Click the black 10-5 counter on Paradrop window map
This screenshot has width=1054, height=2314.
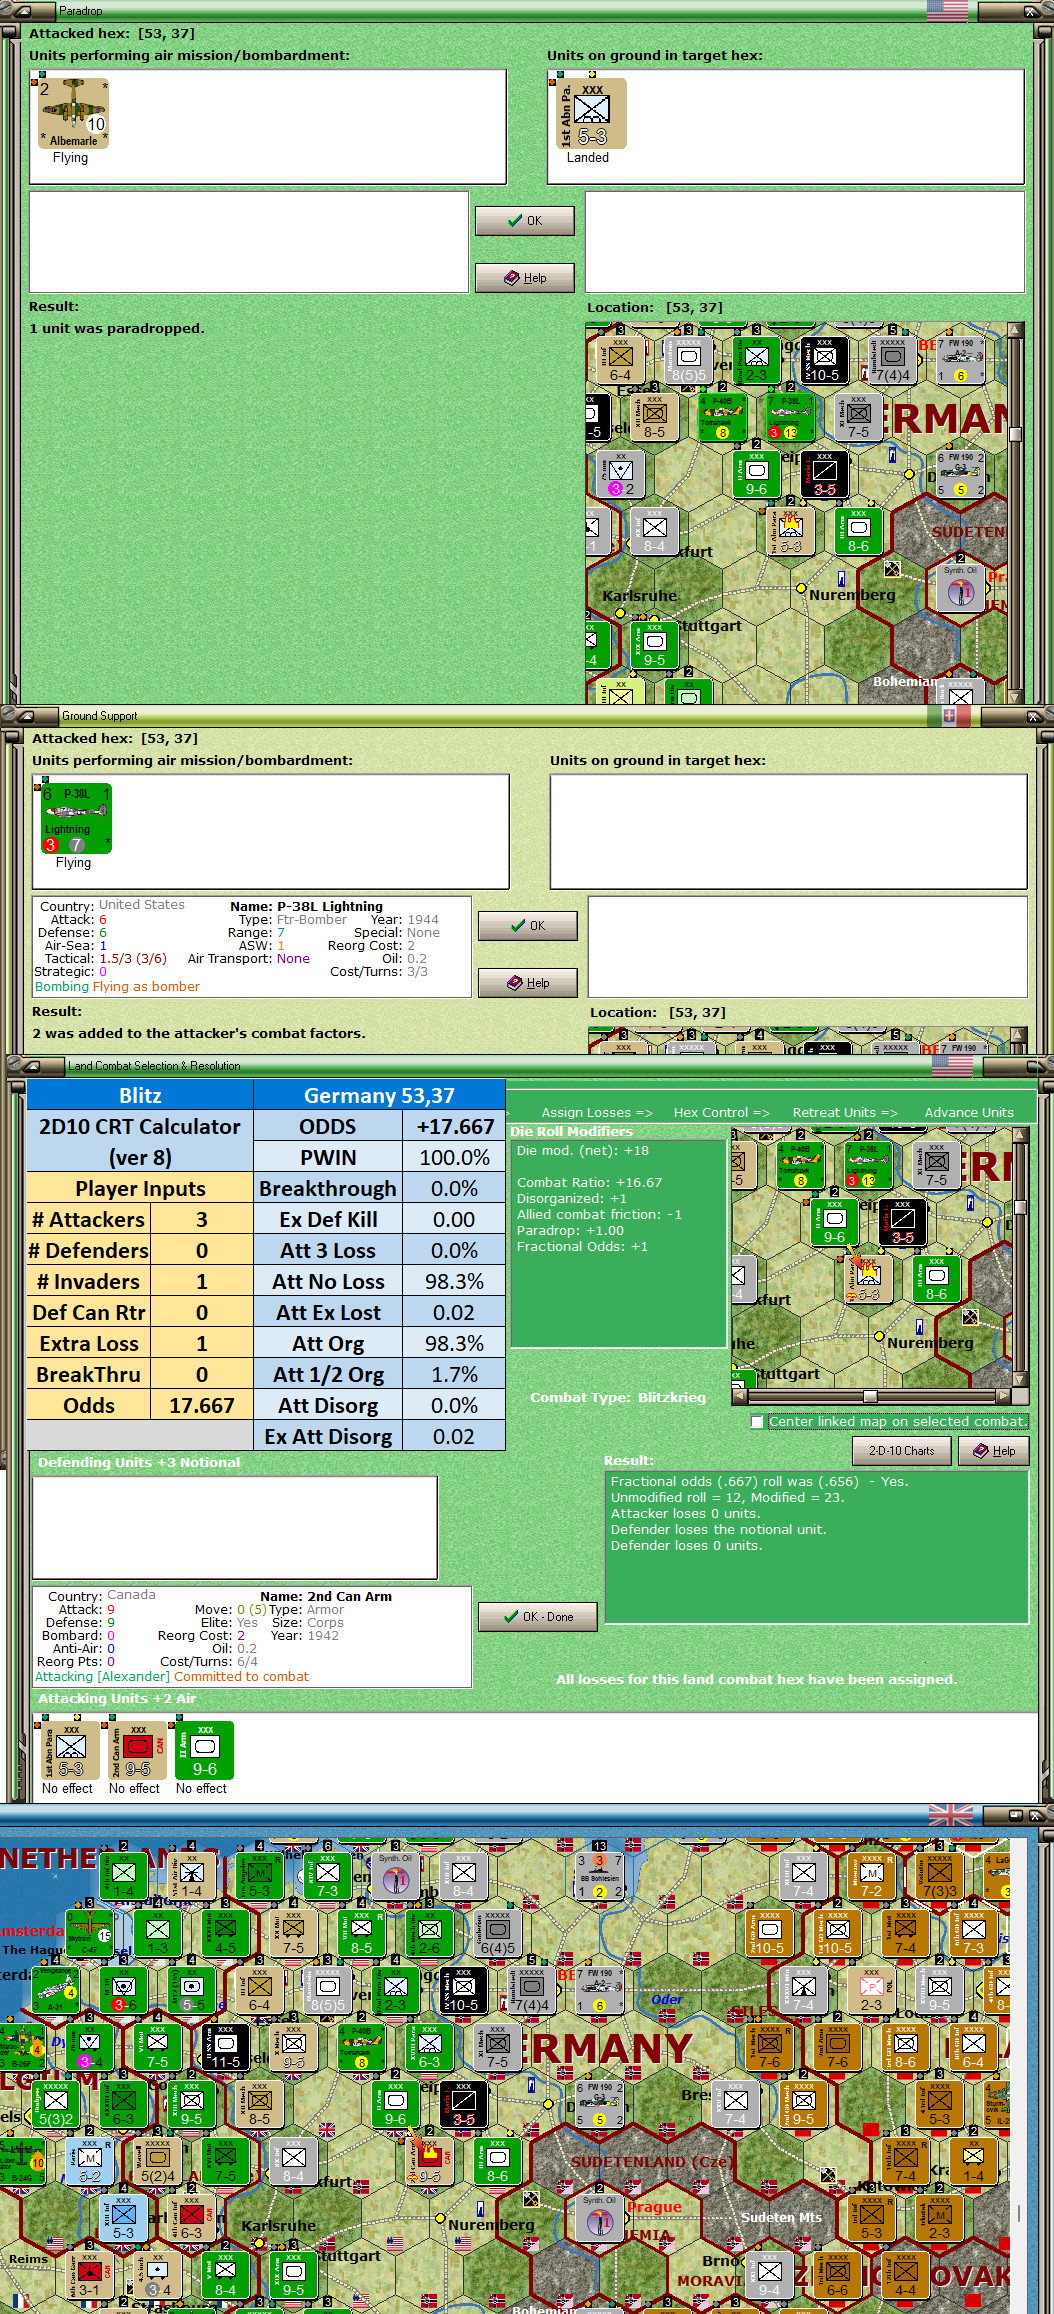point(824,360)
